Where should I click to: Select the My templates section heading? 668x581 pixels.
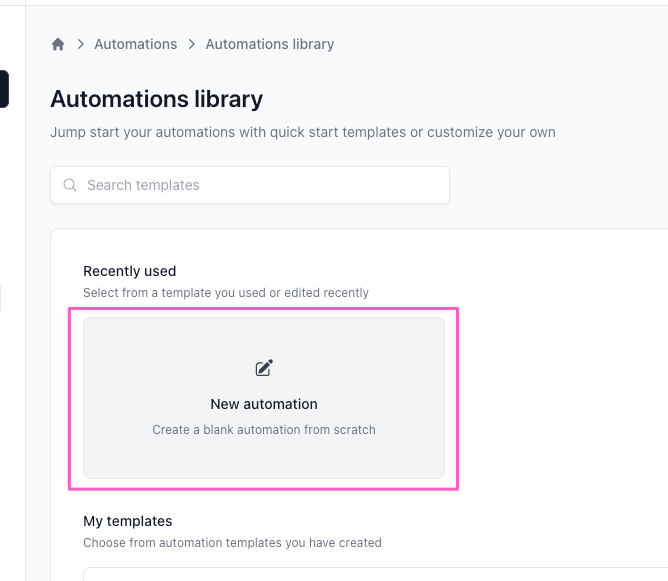click(127, 521)
